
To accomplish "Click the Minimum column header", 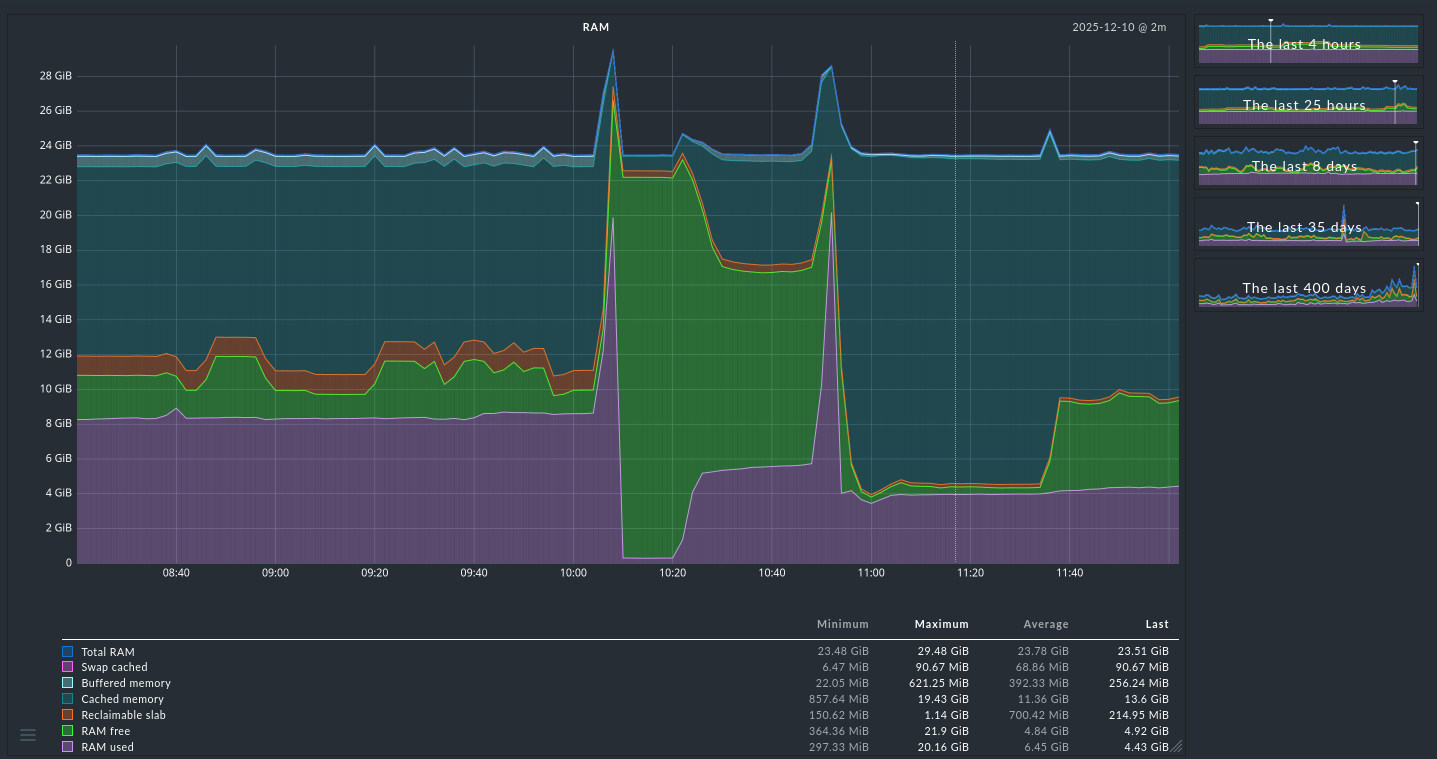I will (842, 624).
